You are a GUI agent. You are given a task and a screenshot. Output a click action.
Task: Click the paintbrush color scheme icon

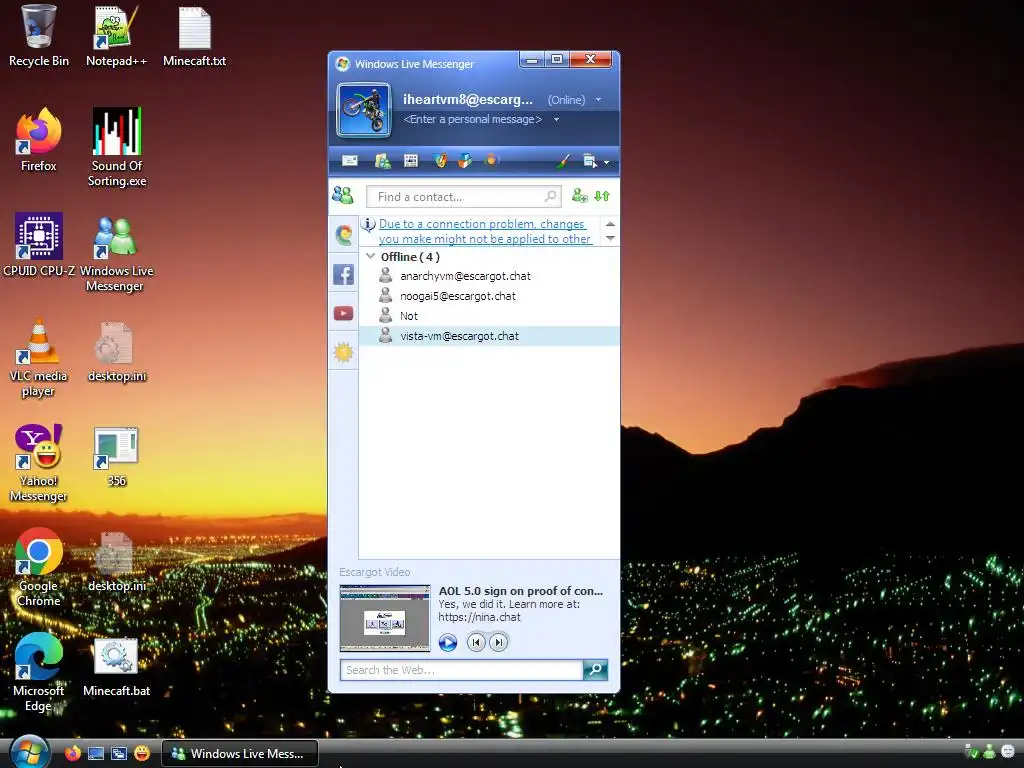[563, 161]
